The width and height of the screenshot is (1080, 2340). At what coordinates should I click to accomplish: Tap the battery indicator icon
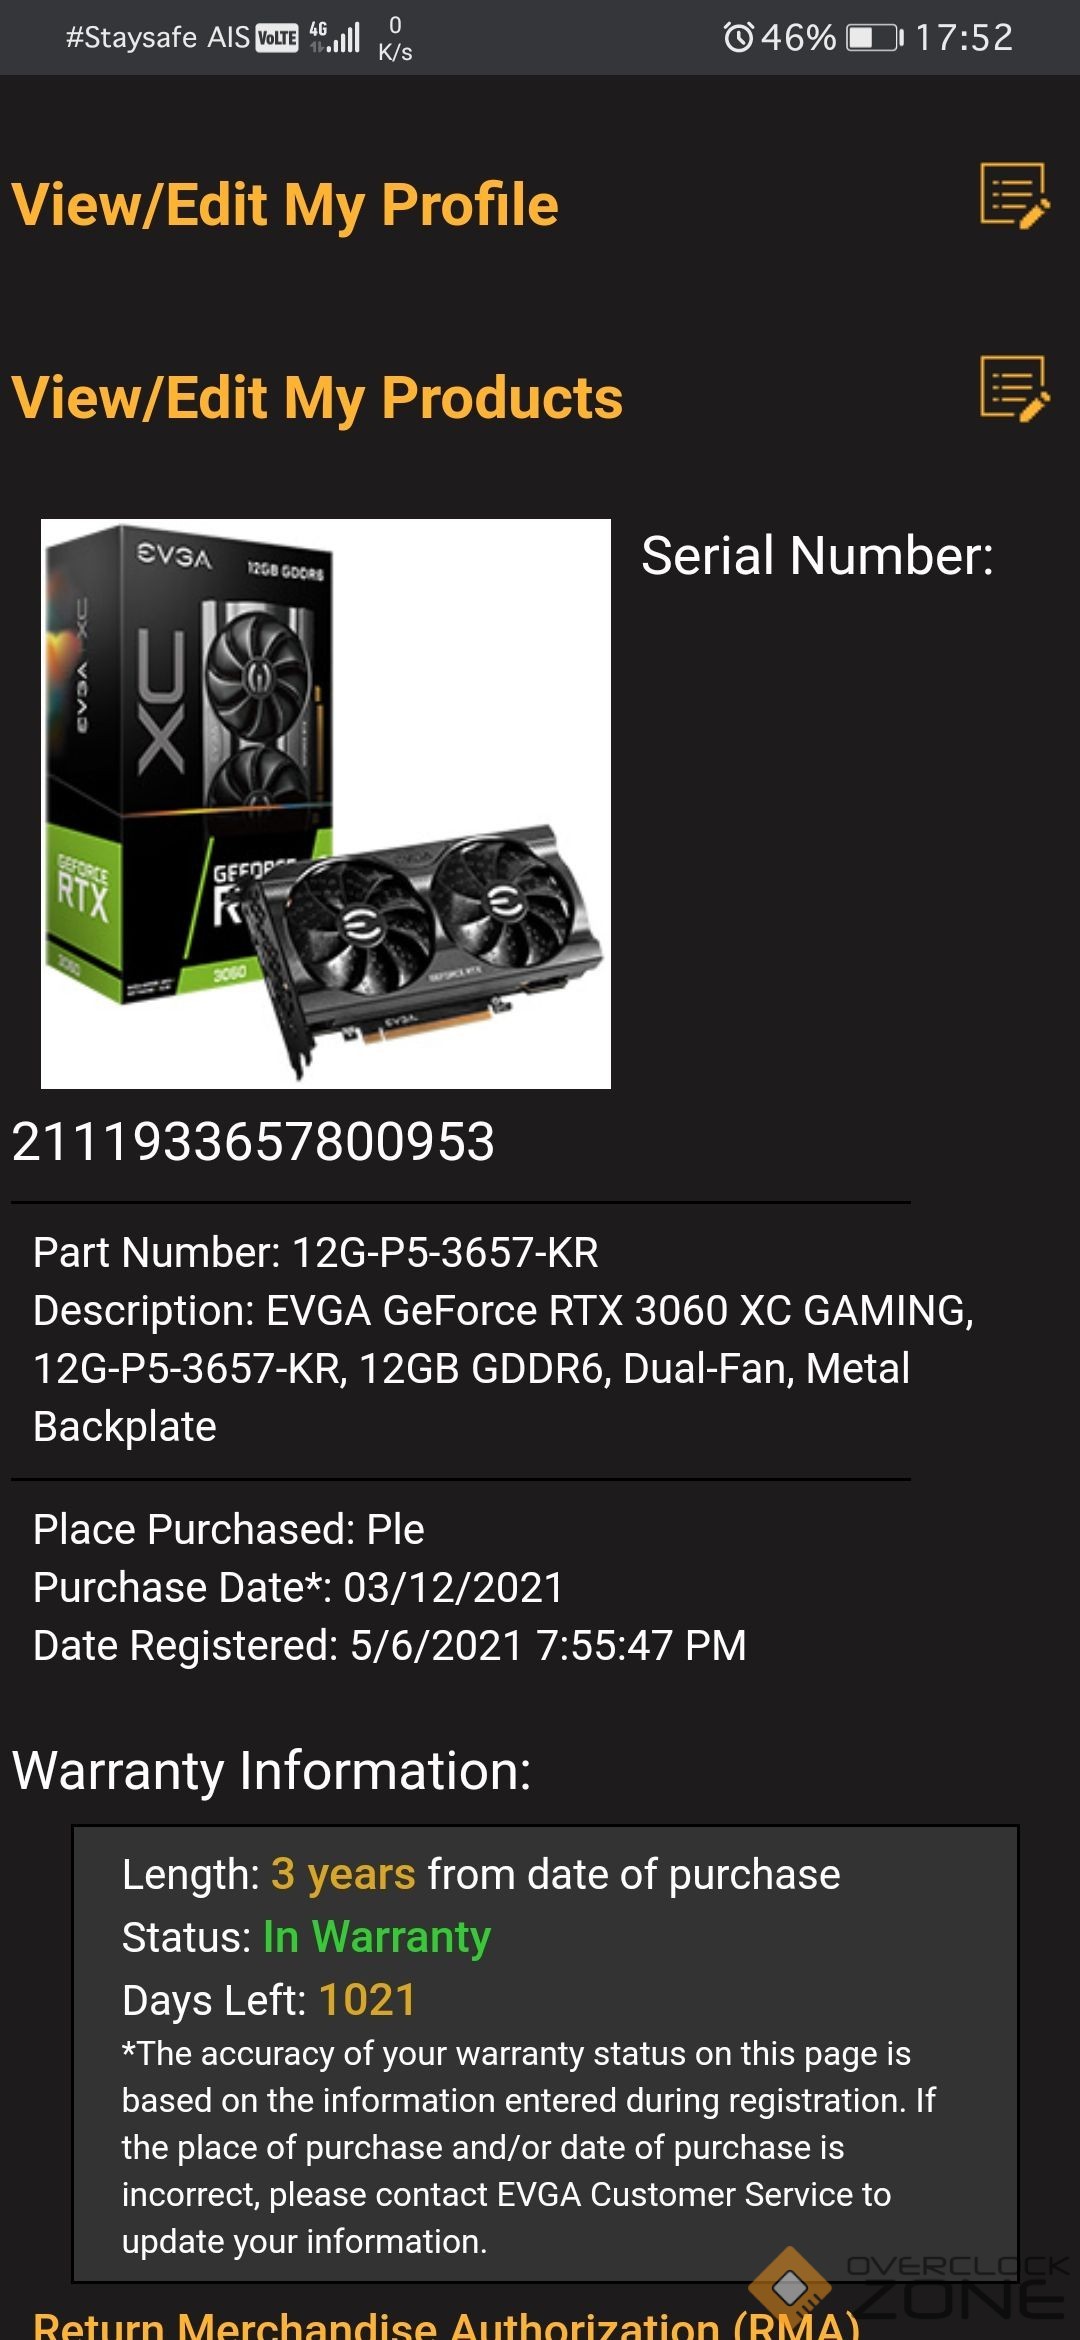coord(876,38)
